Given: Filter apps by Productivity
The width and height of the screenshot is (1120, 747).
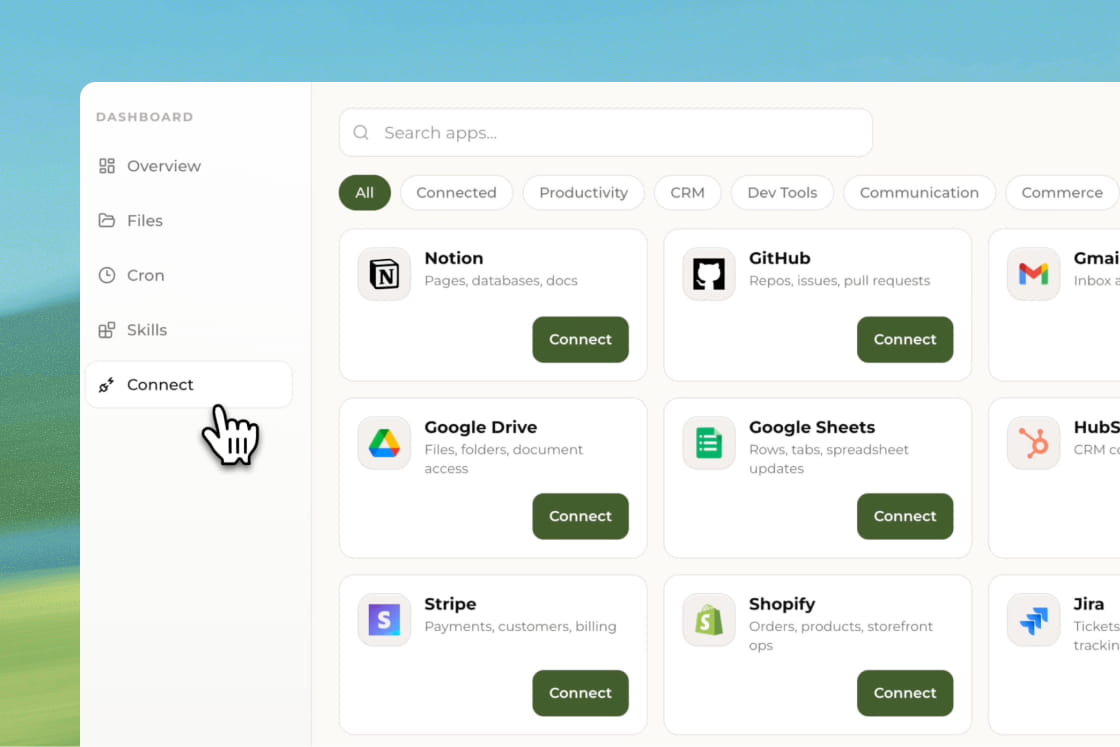Looking at the screenshot, I should tap(584, 193).
